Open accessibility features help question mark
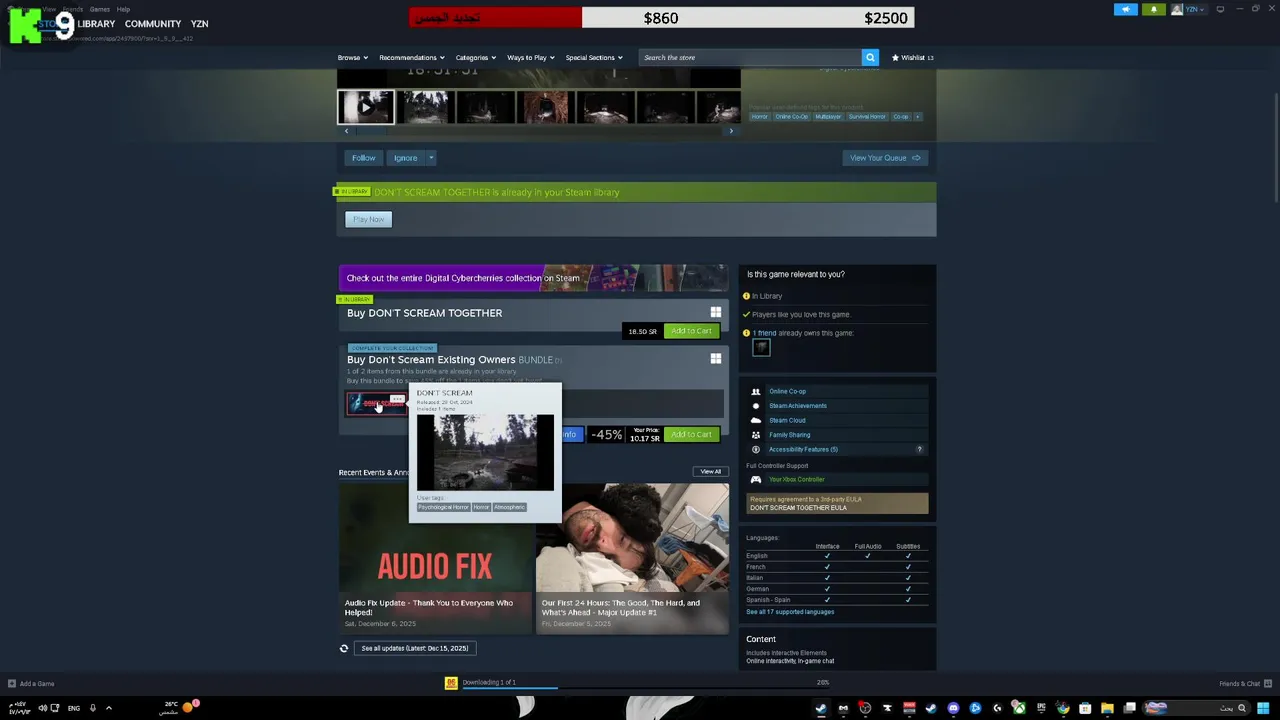This screenshot has width=1280, height=720. 919,449
